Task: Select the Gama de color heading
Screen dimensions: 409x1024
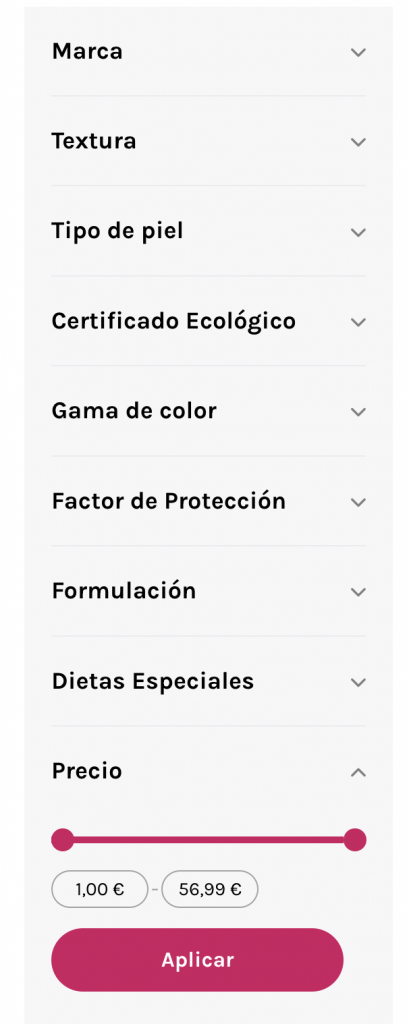Action: point(134,411)
